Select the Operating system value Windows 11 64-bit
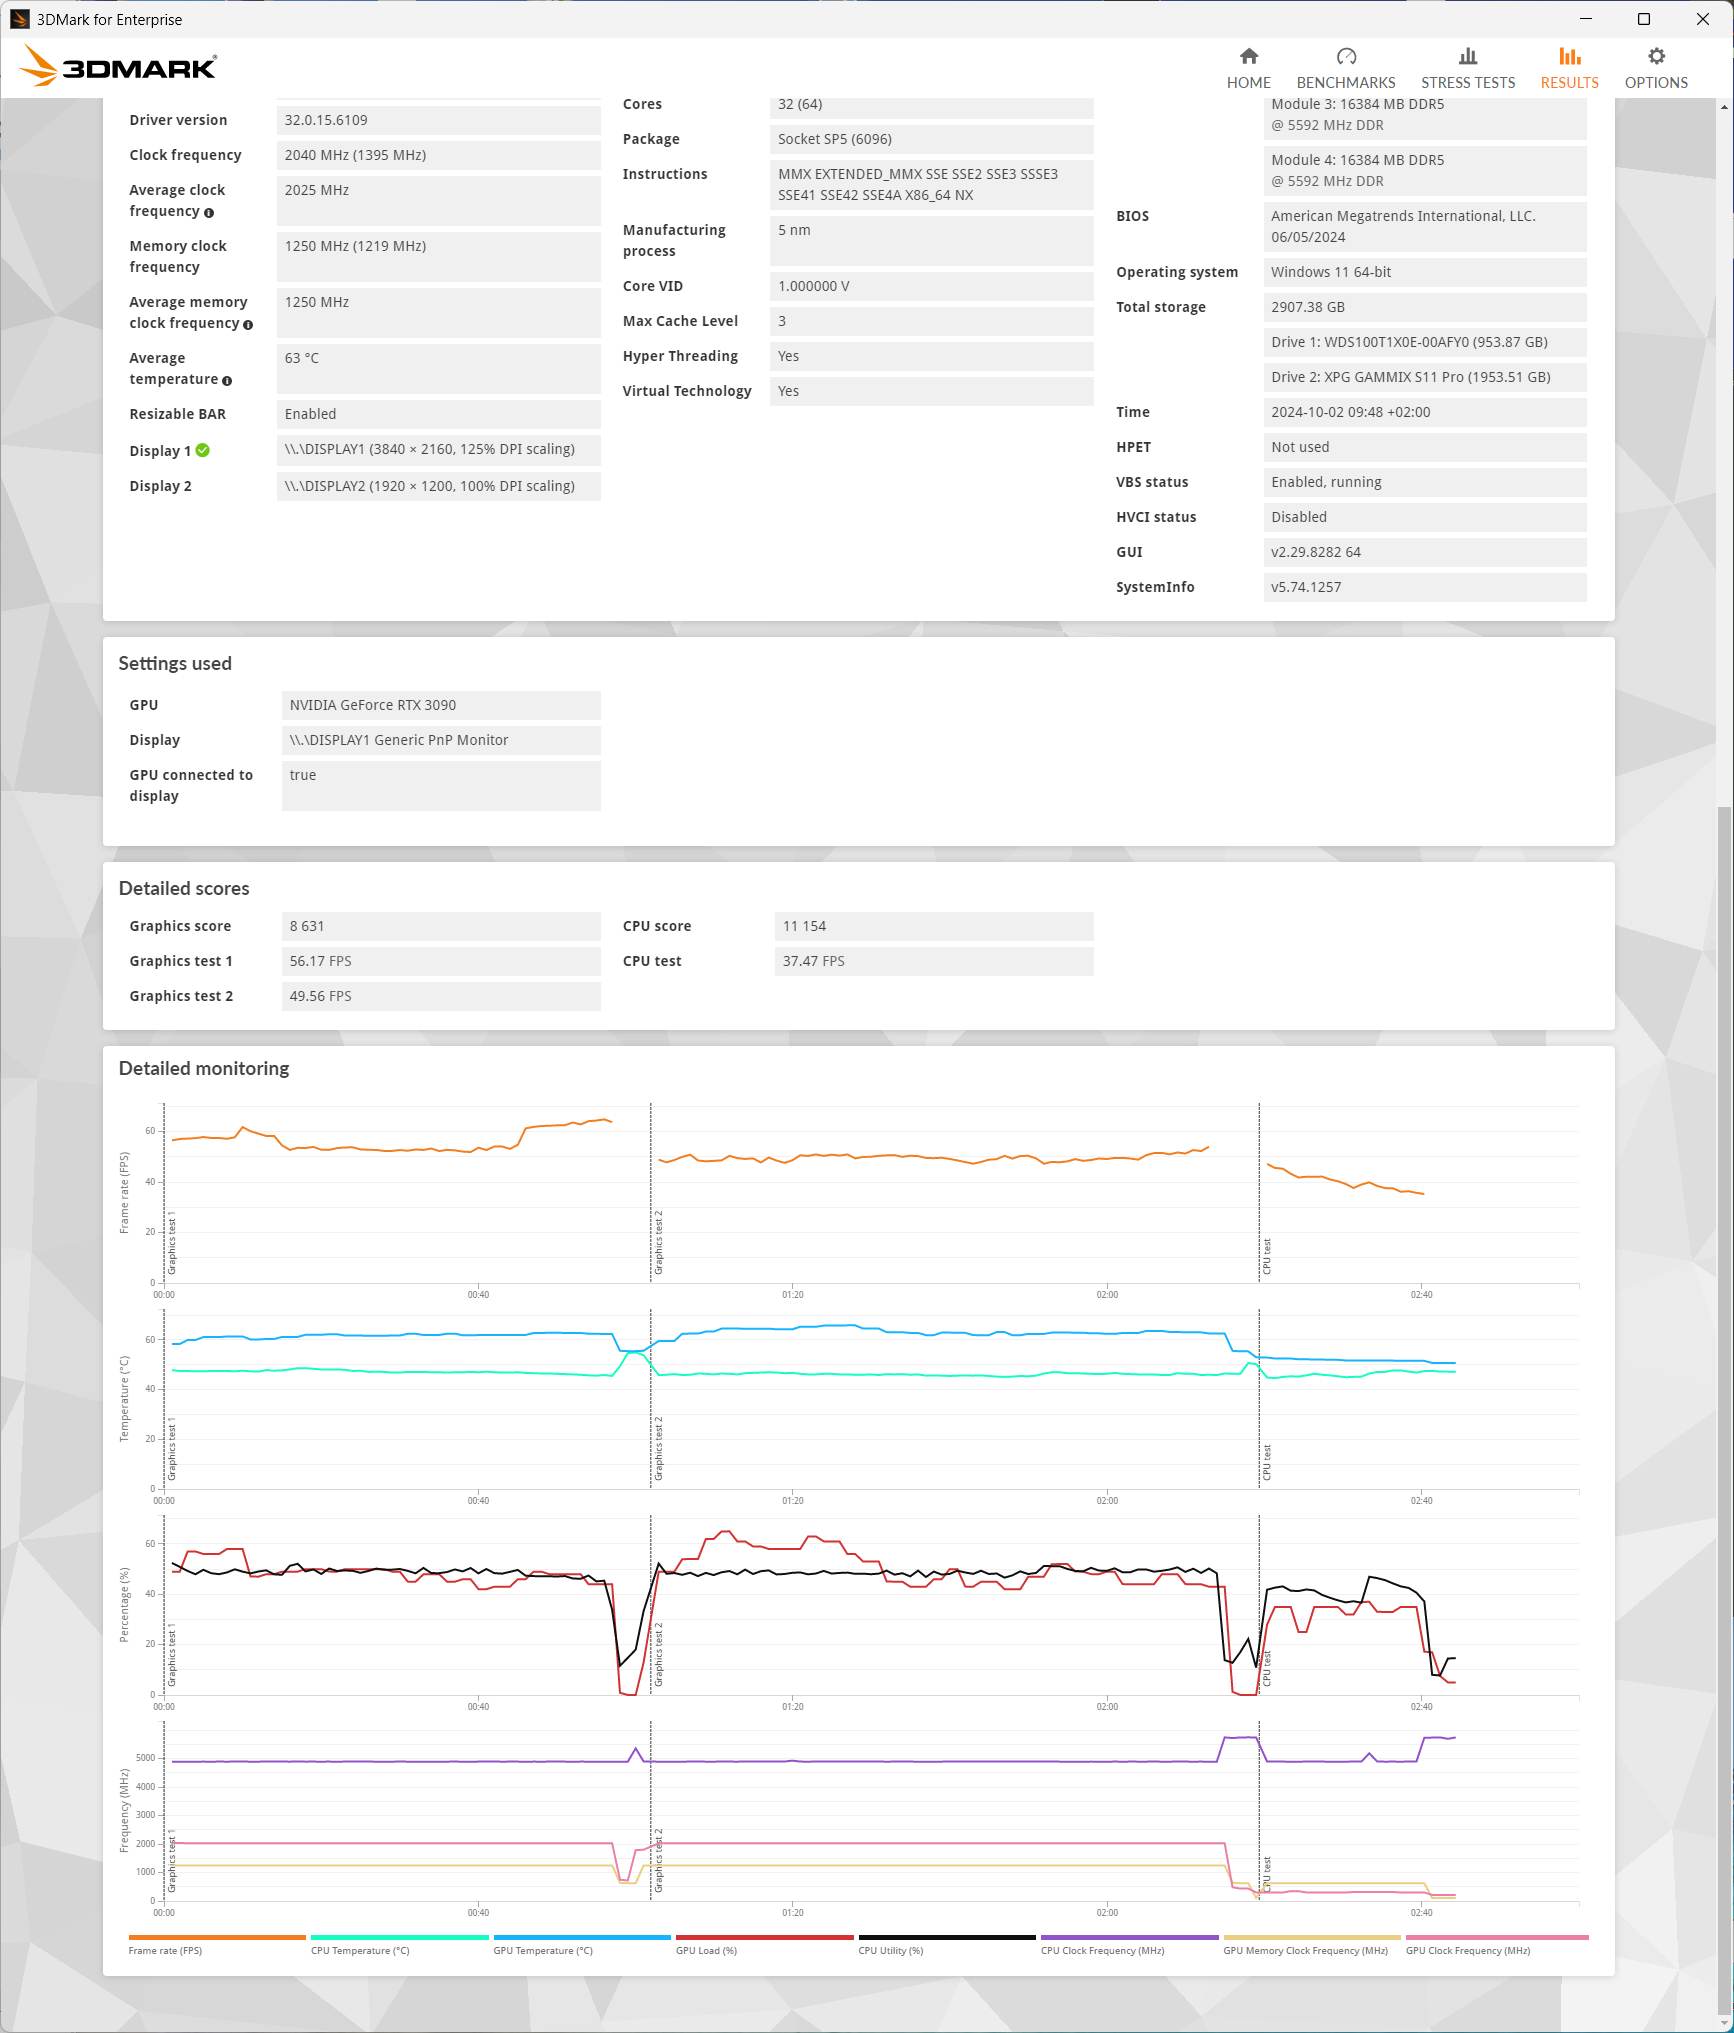1734x2033 pixels. coord(1425,272)
